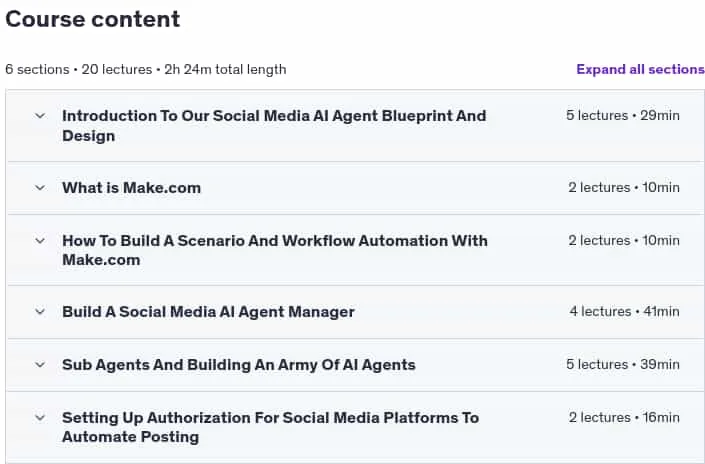This screenshot has width=705, height=464.
Task: Open Introduction To Our Social Media AI Agent title
Action: click(x=274, y=126)
